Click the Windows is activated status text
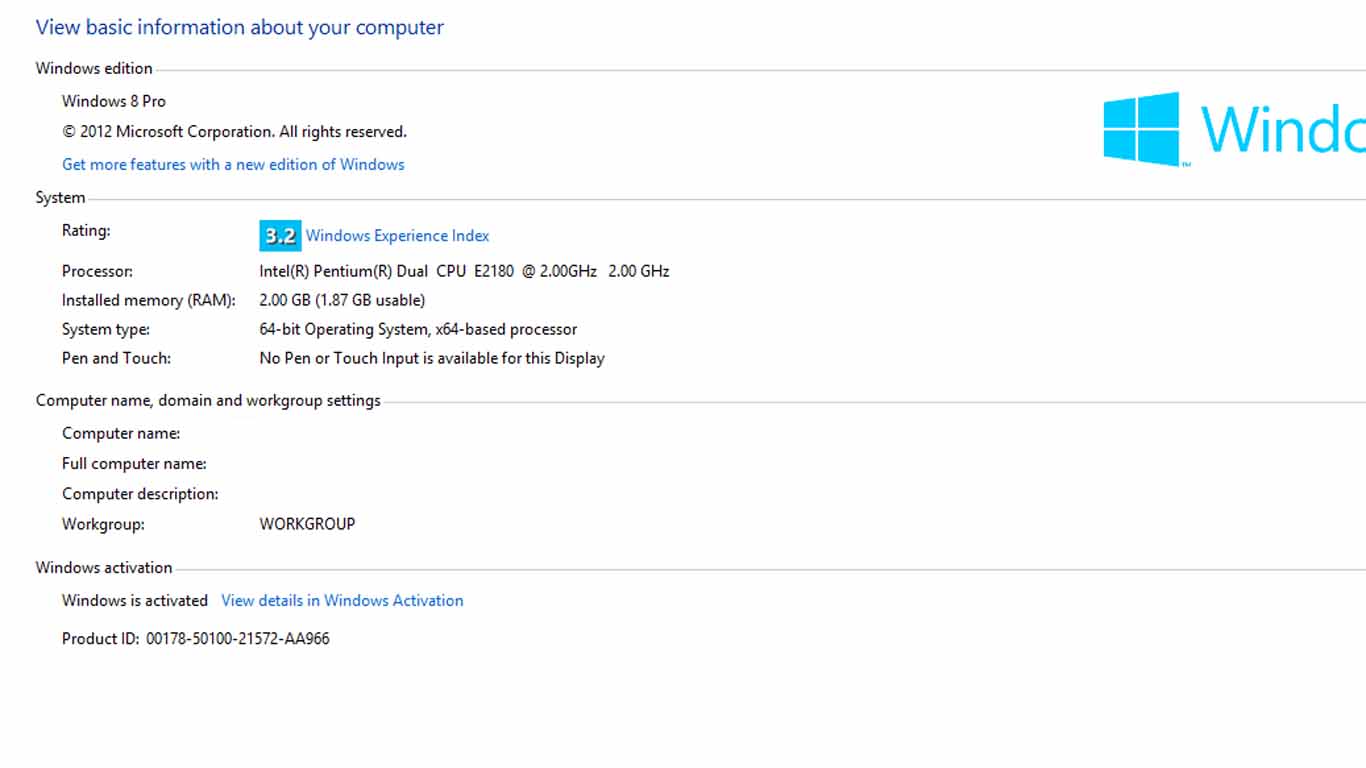The width and height of the screenshot is (1366, 768). point(135,601)
